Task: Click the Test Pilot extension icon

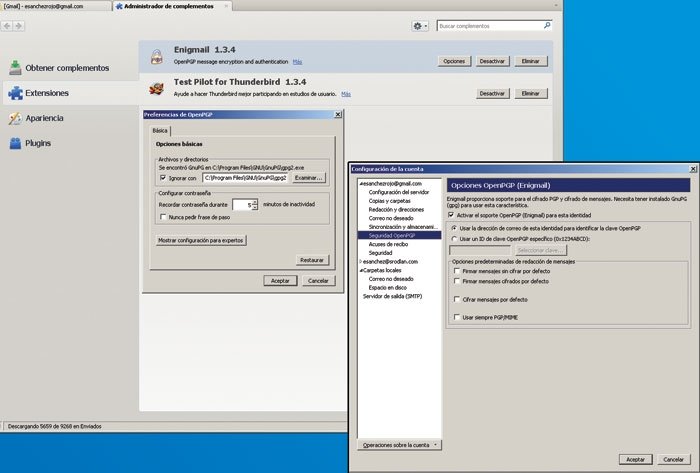Action: pos(156,89)
